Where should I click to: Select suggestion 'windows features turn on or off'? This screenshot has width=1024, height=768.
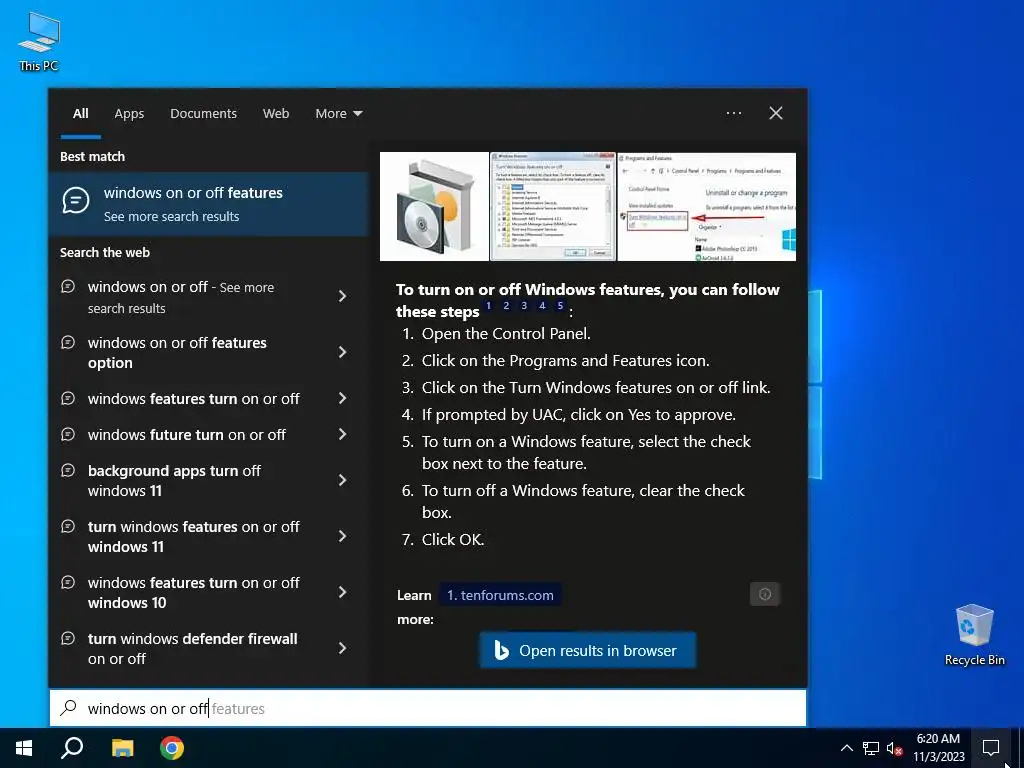pyautogui.click(x=193, y=398)
